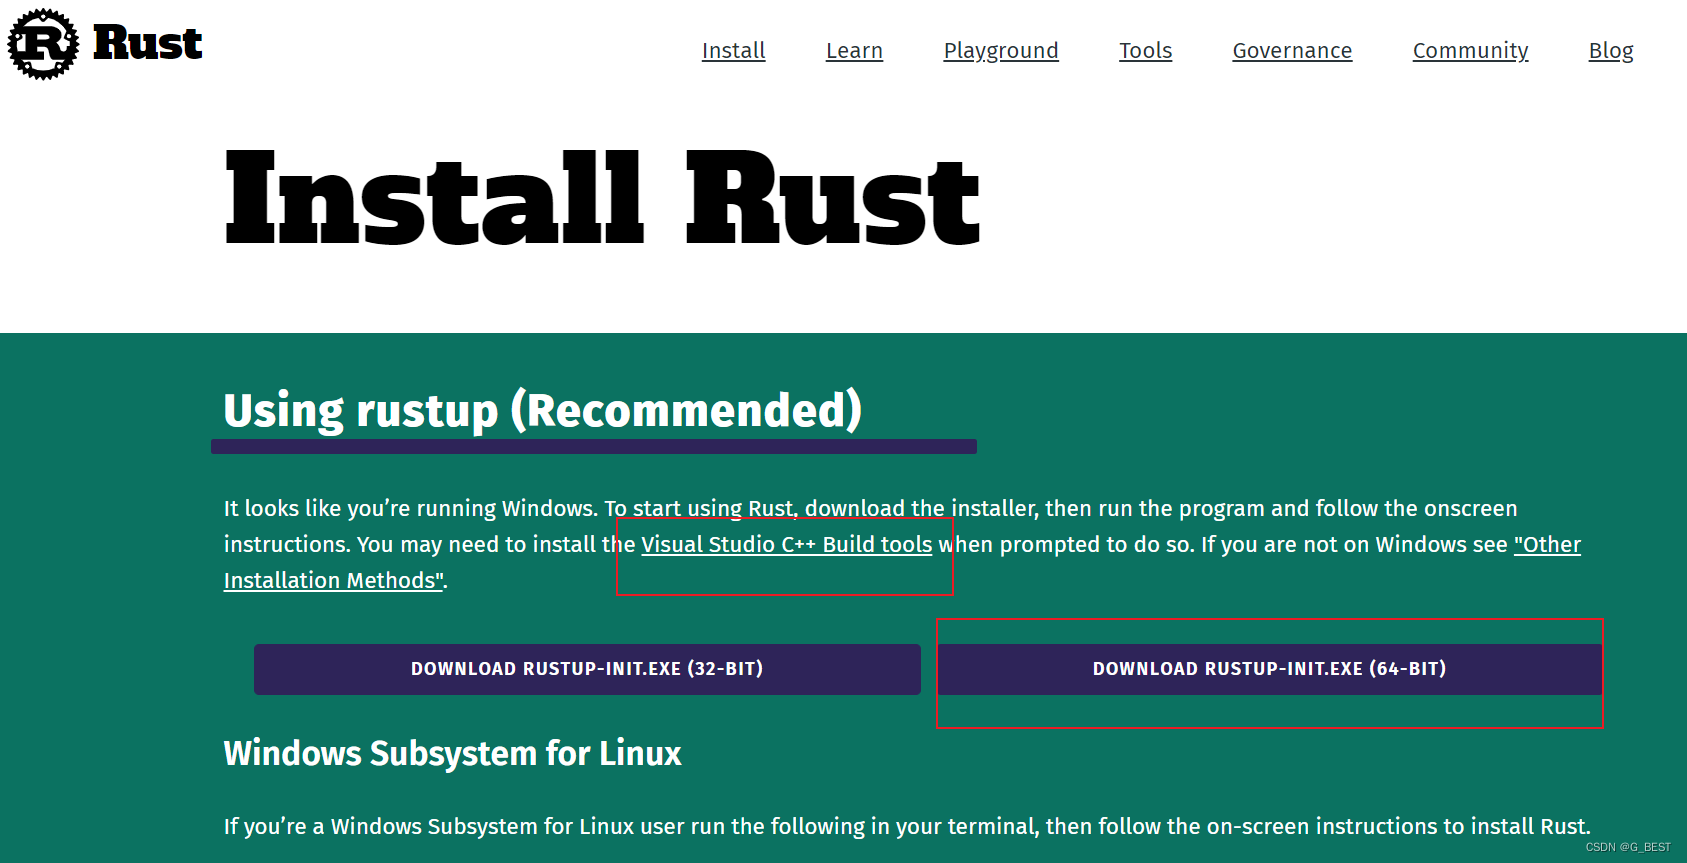Click the Rust gear logo icon
Viewport: 1687px width, 863px height.
point(43,44)
